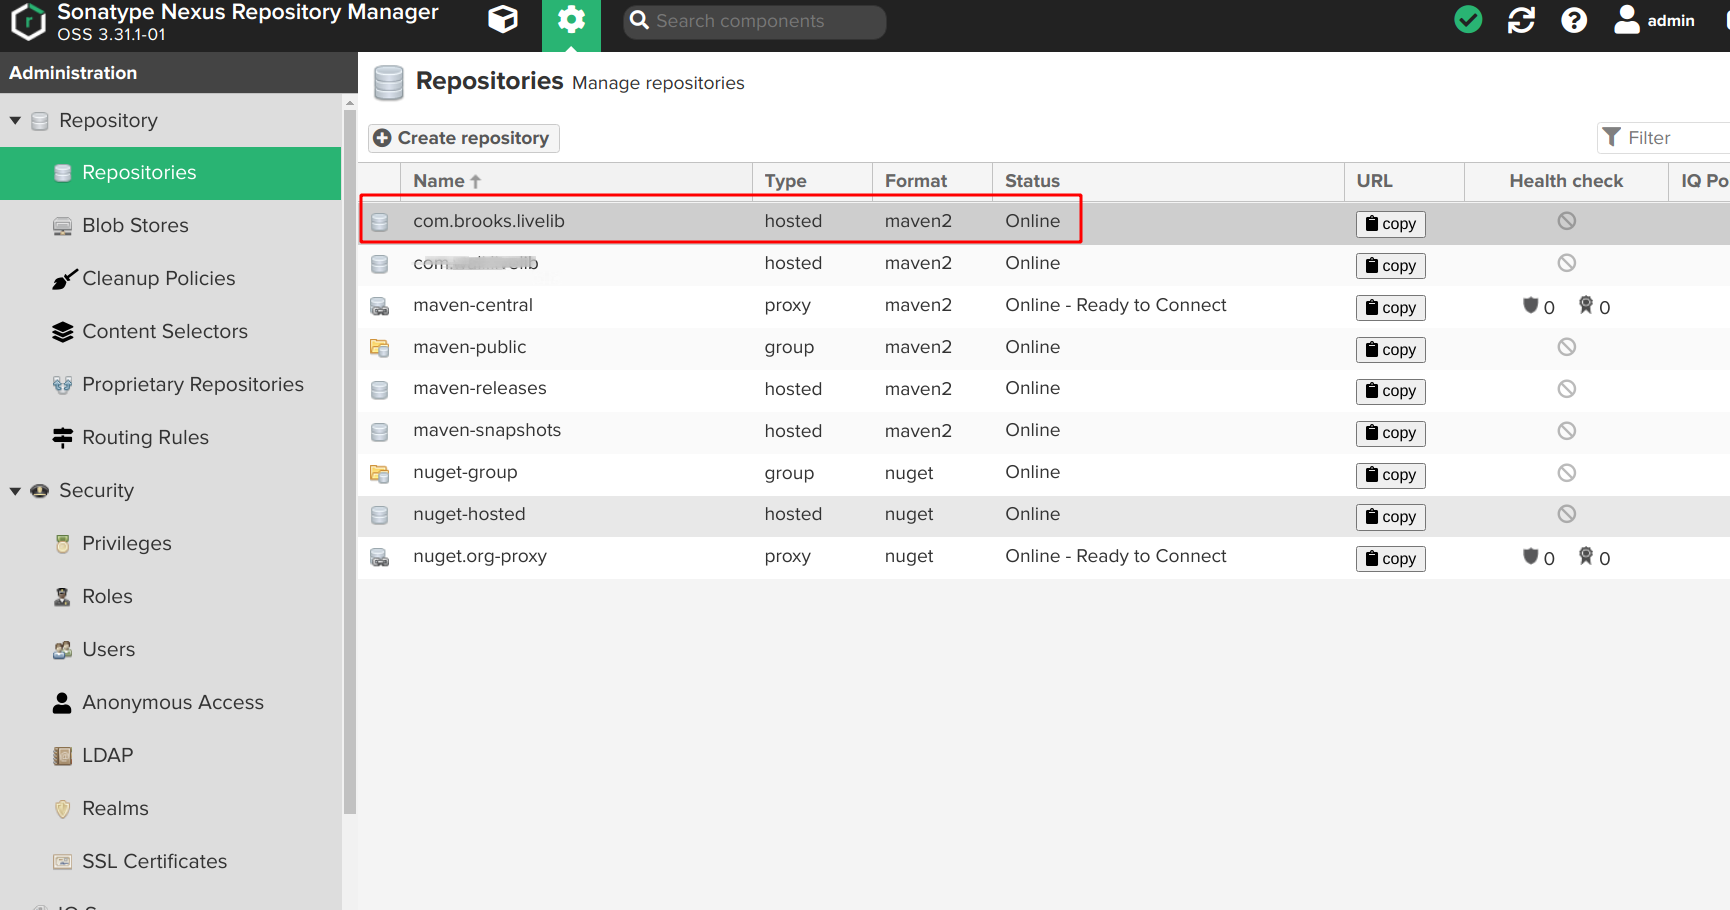The width and height of the screenshot is (1730, 910).
Task: Open the maven-central repository row
Action: pos(1044,306)
